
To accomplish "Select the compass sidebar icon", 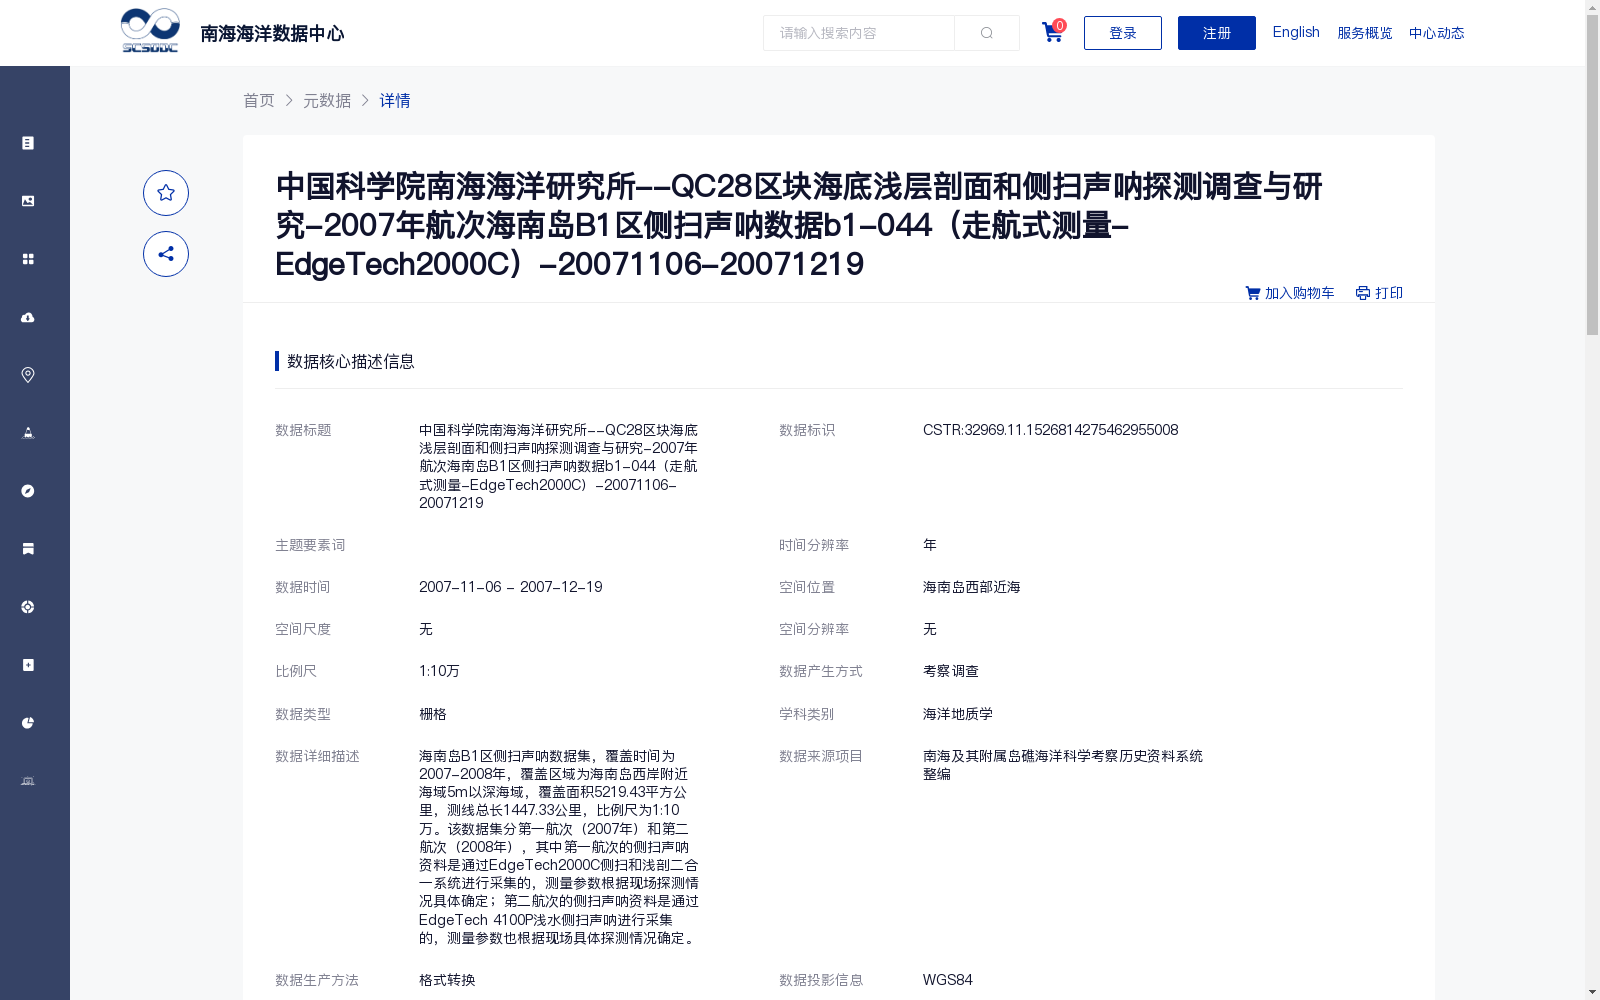I will 28,491.
